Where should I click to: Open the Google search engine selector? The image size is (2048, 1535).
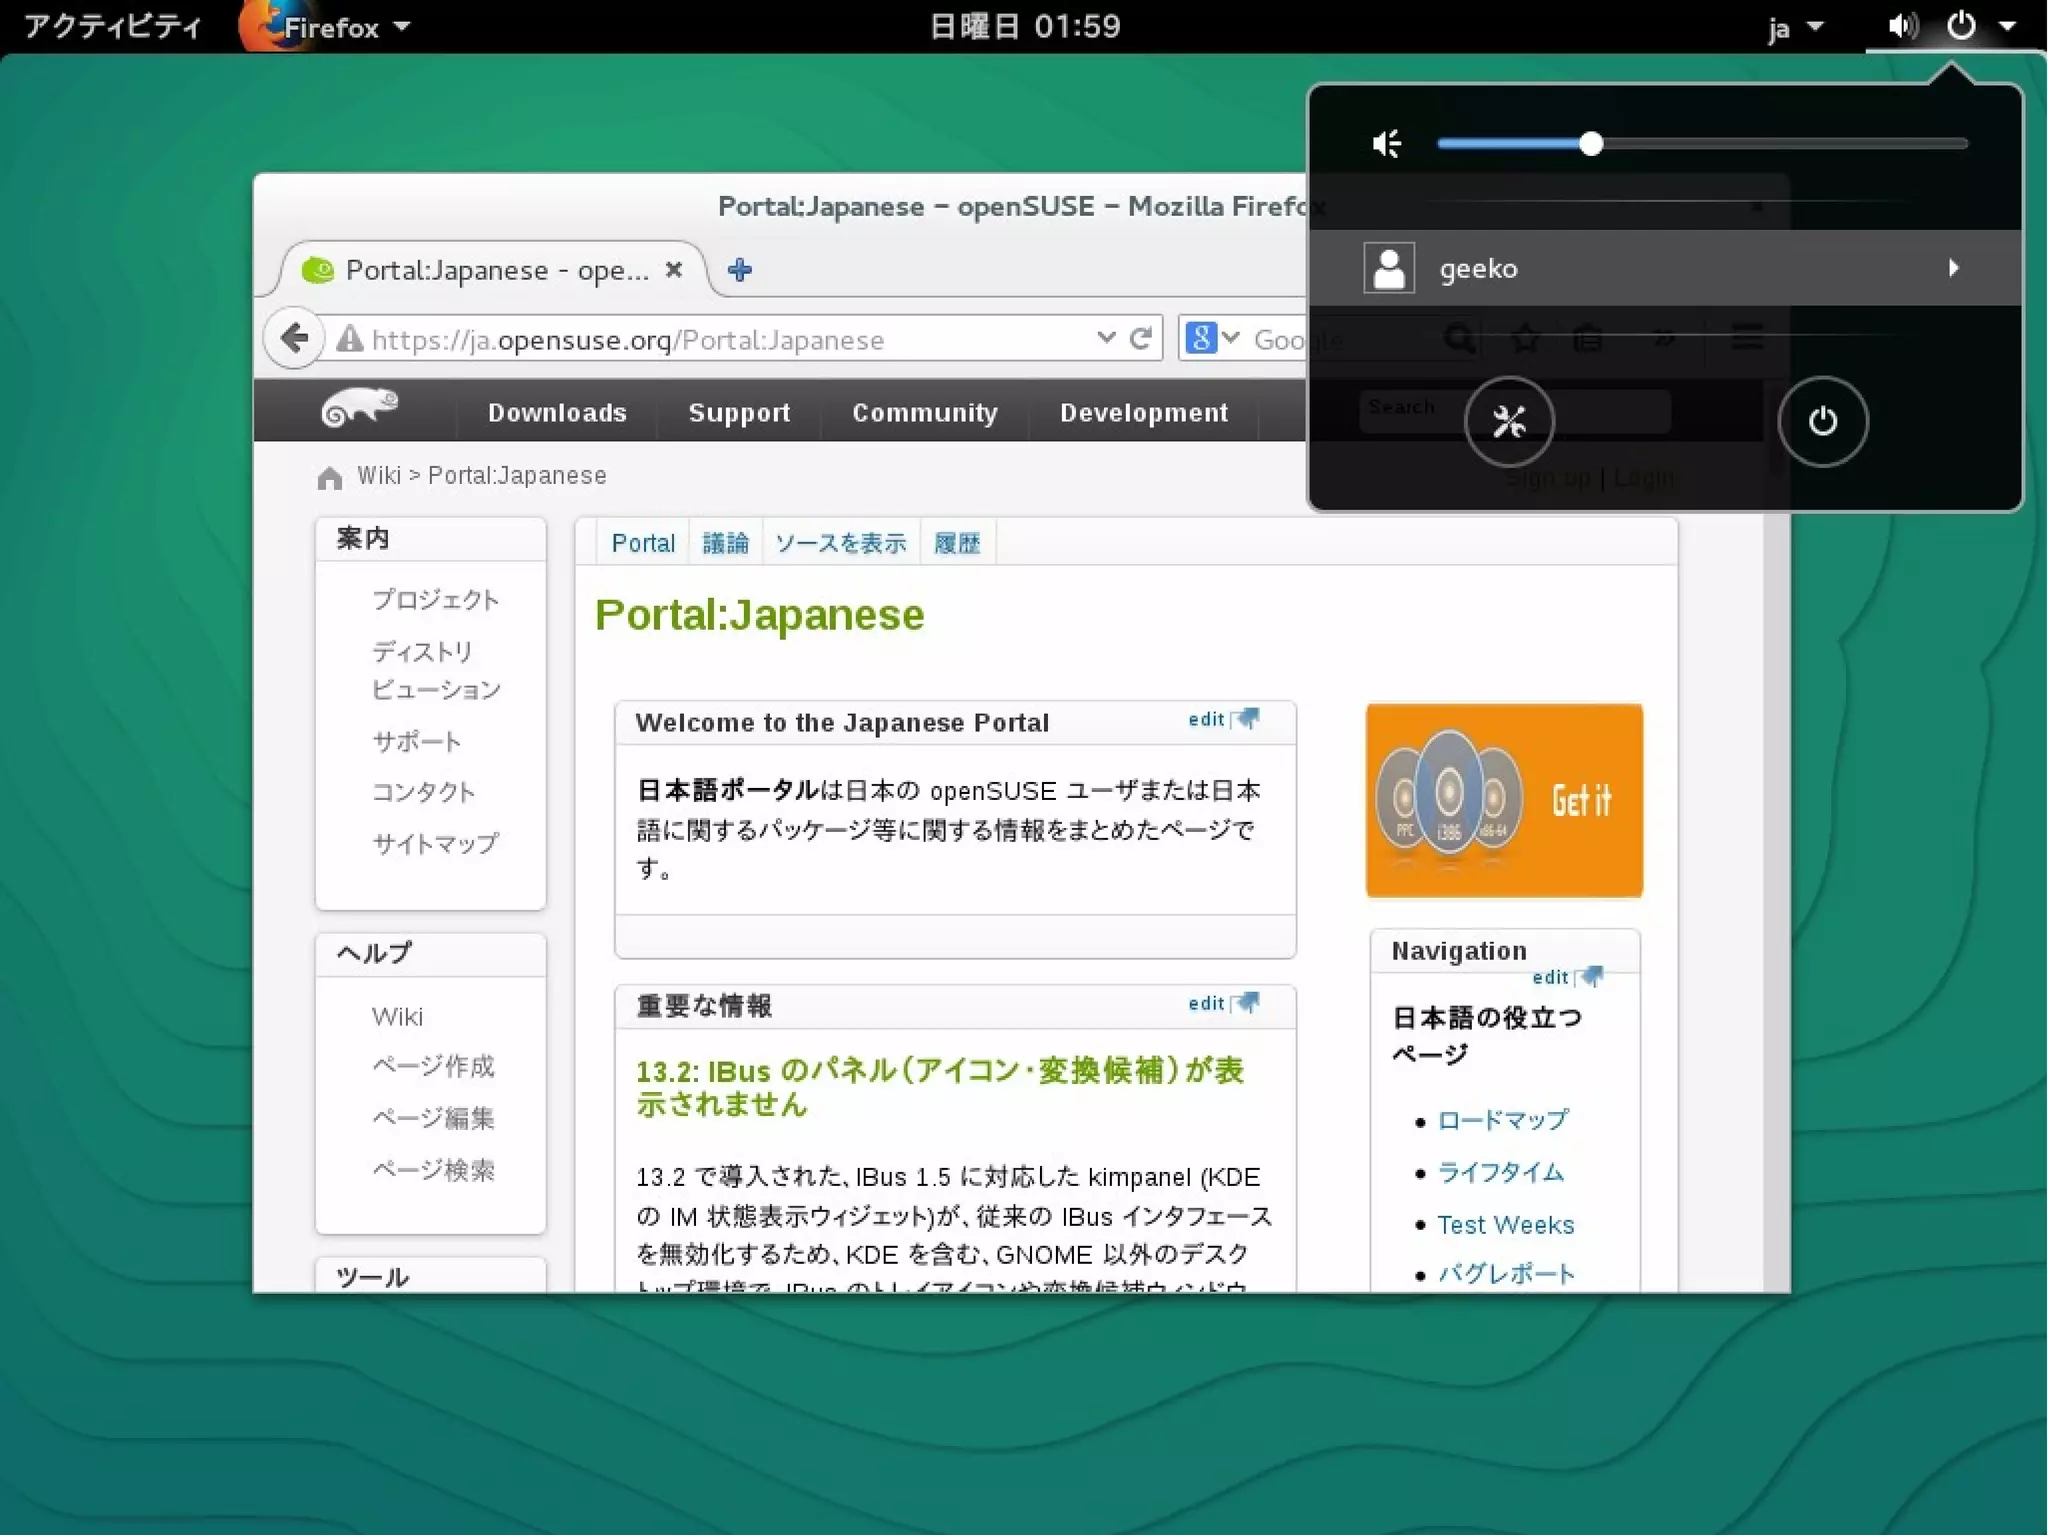coord(1211,339)
